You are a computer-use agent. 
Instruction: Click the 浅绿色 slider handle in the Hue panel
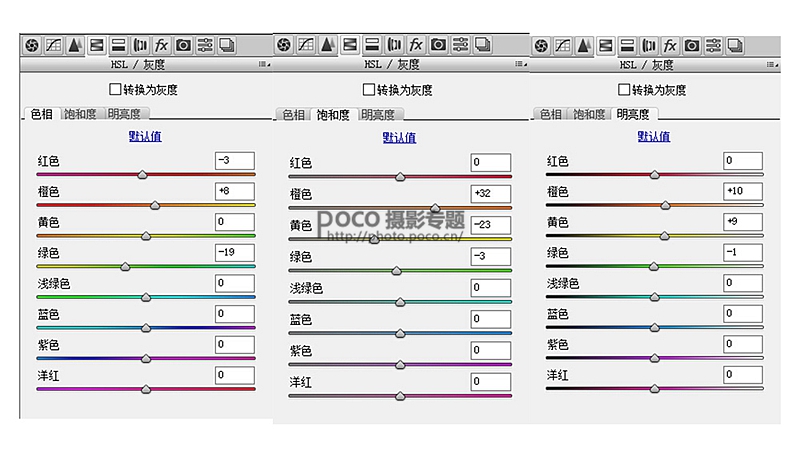pos(146,297)
